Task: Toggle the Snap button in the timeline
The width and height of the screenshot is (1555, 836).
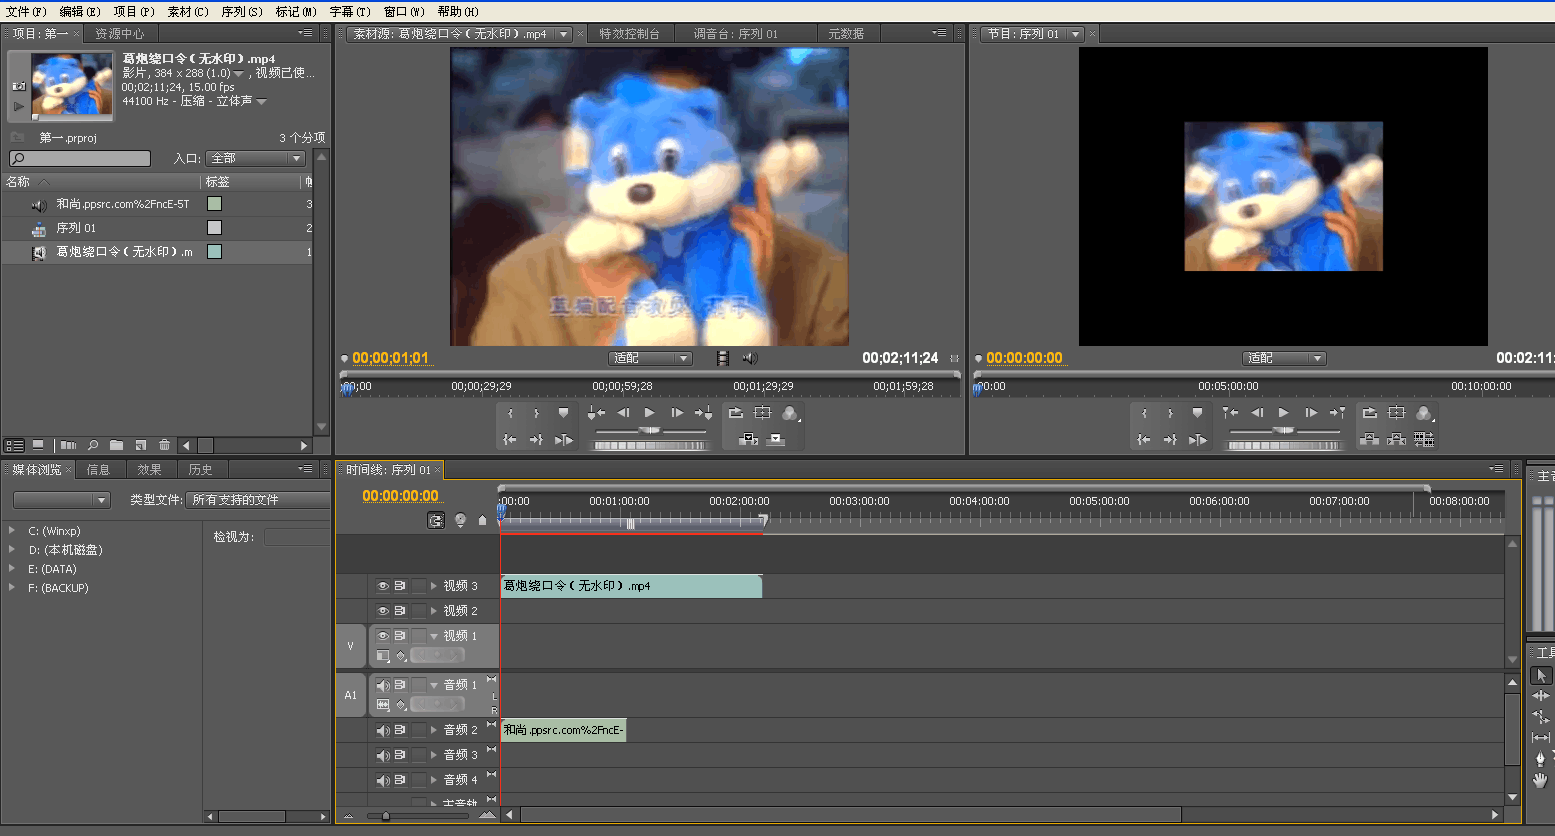Action: 436,520
